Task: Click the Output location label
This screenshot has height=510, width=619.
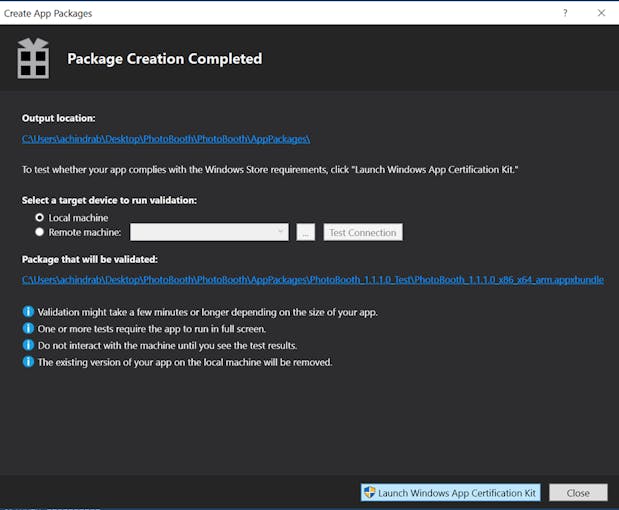Action: pyautogui.click(x=58, y=118)
